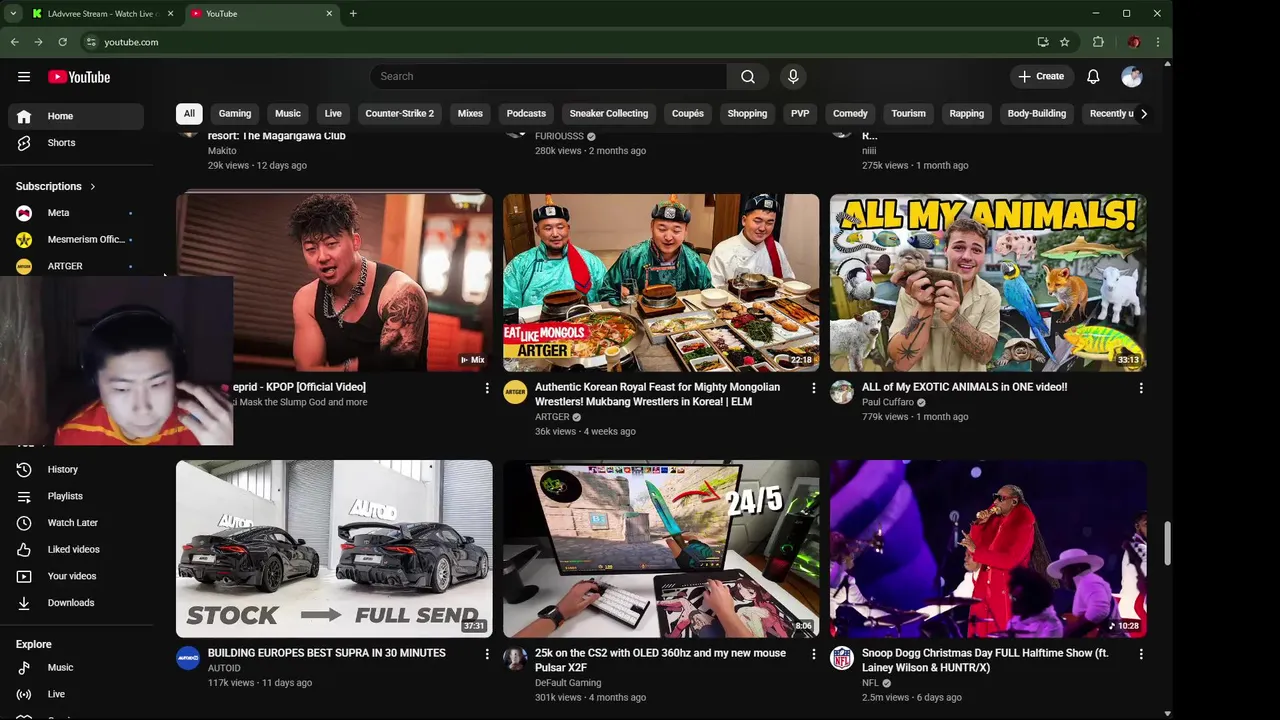This screenshot has height=720, width=1280.
Task: Open Music under Explore
Action: 76,668
